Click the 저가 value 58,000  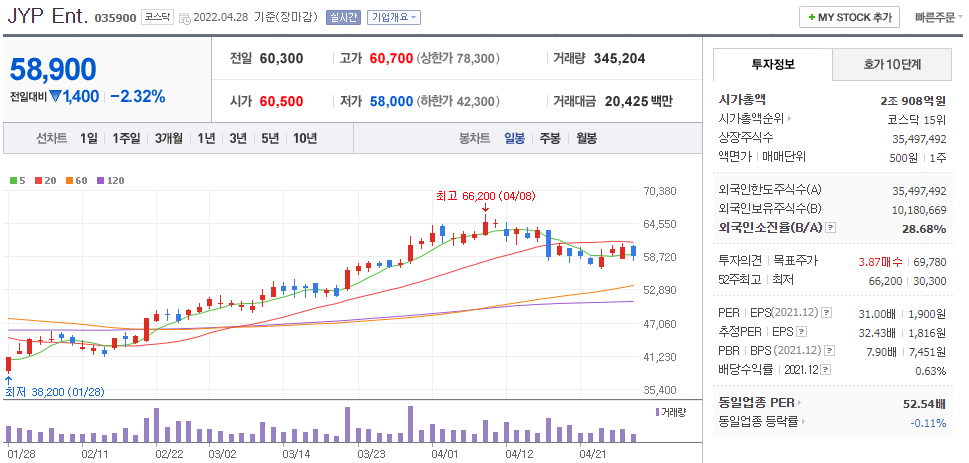pyautogui.click(x=391, y=101)
